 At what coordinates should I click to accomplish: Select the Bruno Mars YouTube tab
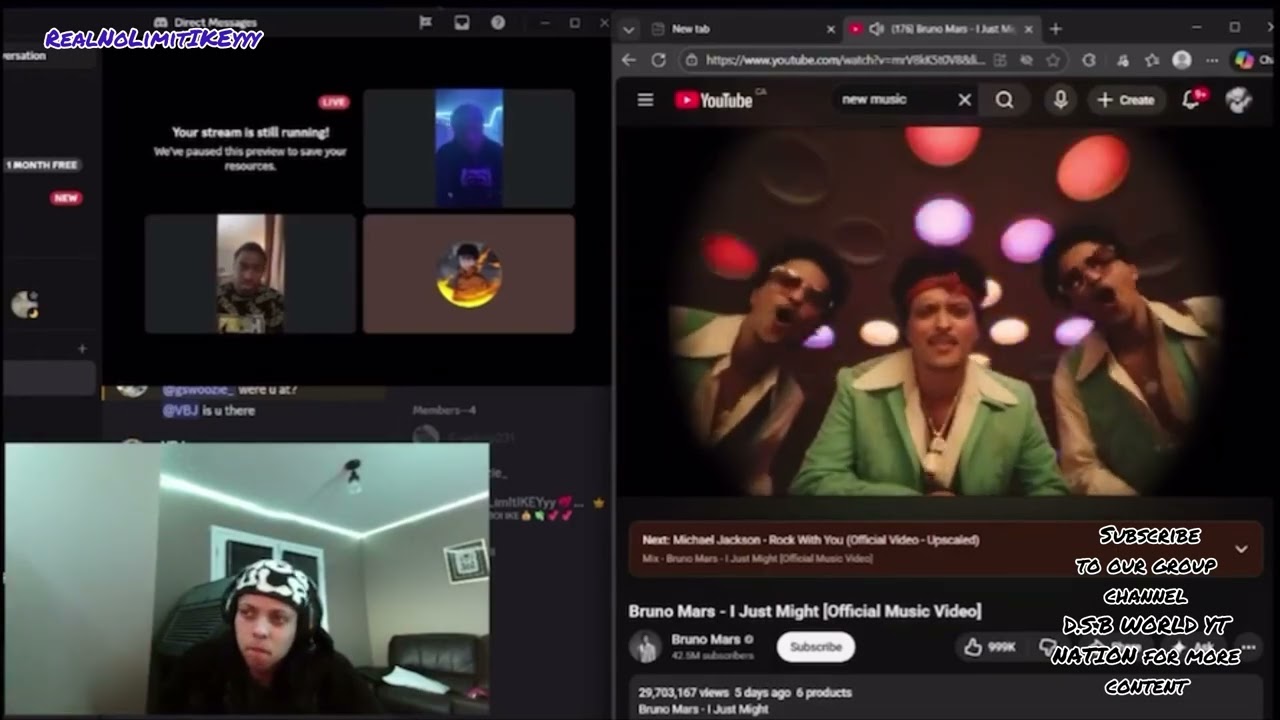pos(943,29)
